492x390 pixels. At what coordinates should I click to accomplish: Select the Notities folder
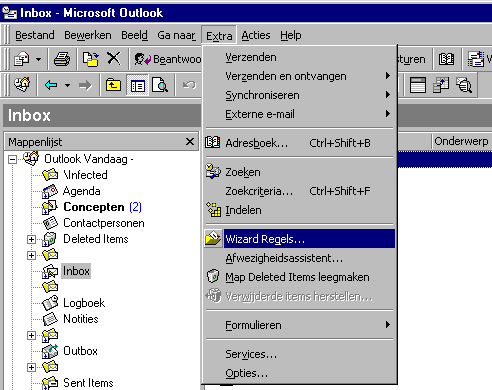(x=81, y=319)
